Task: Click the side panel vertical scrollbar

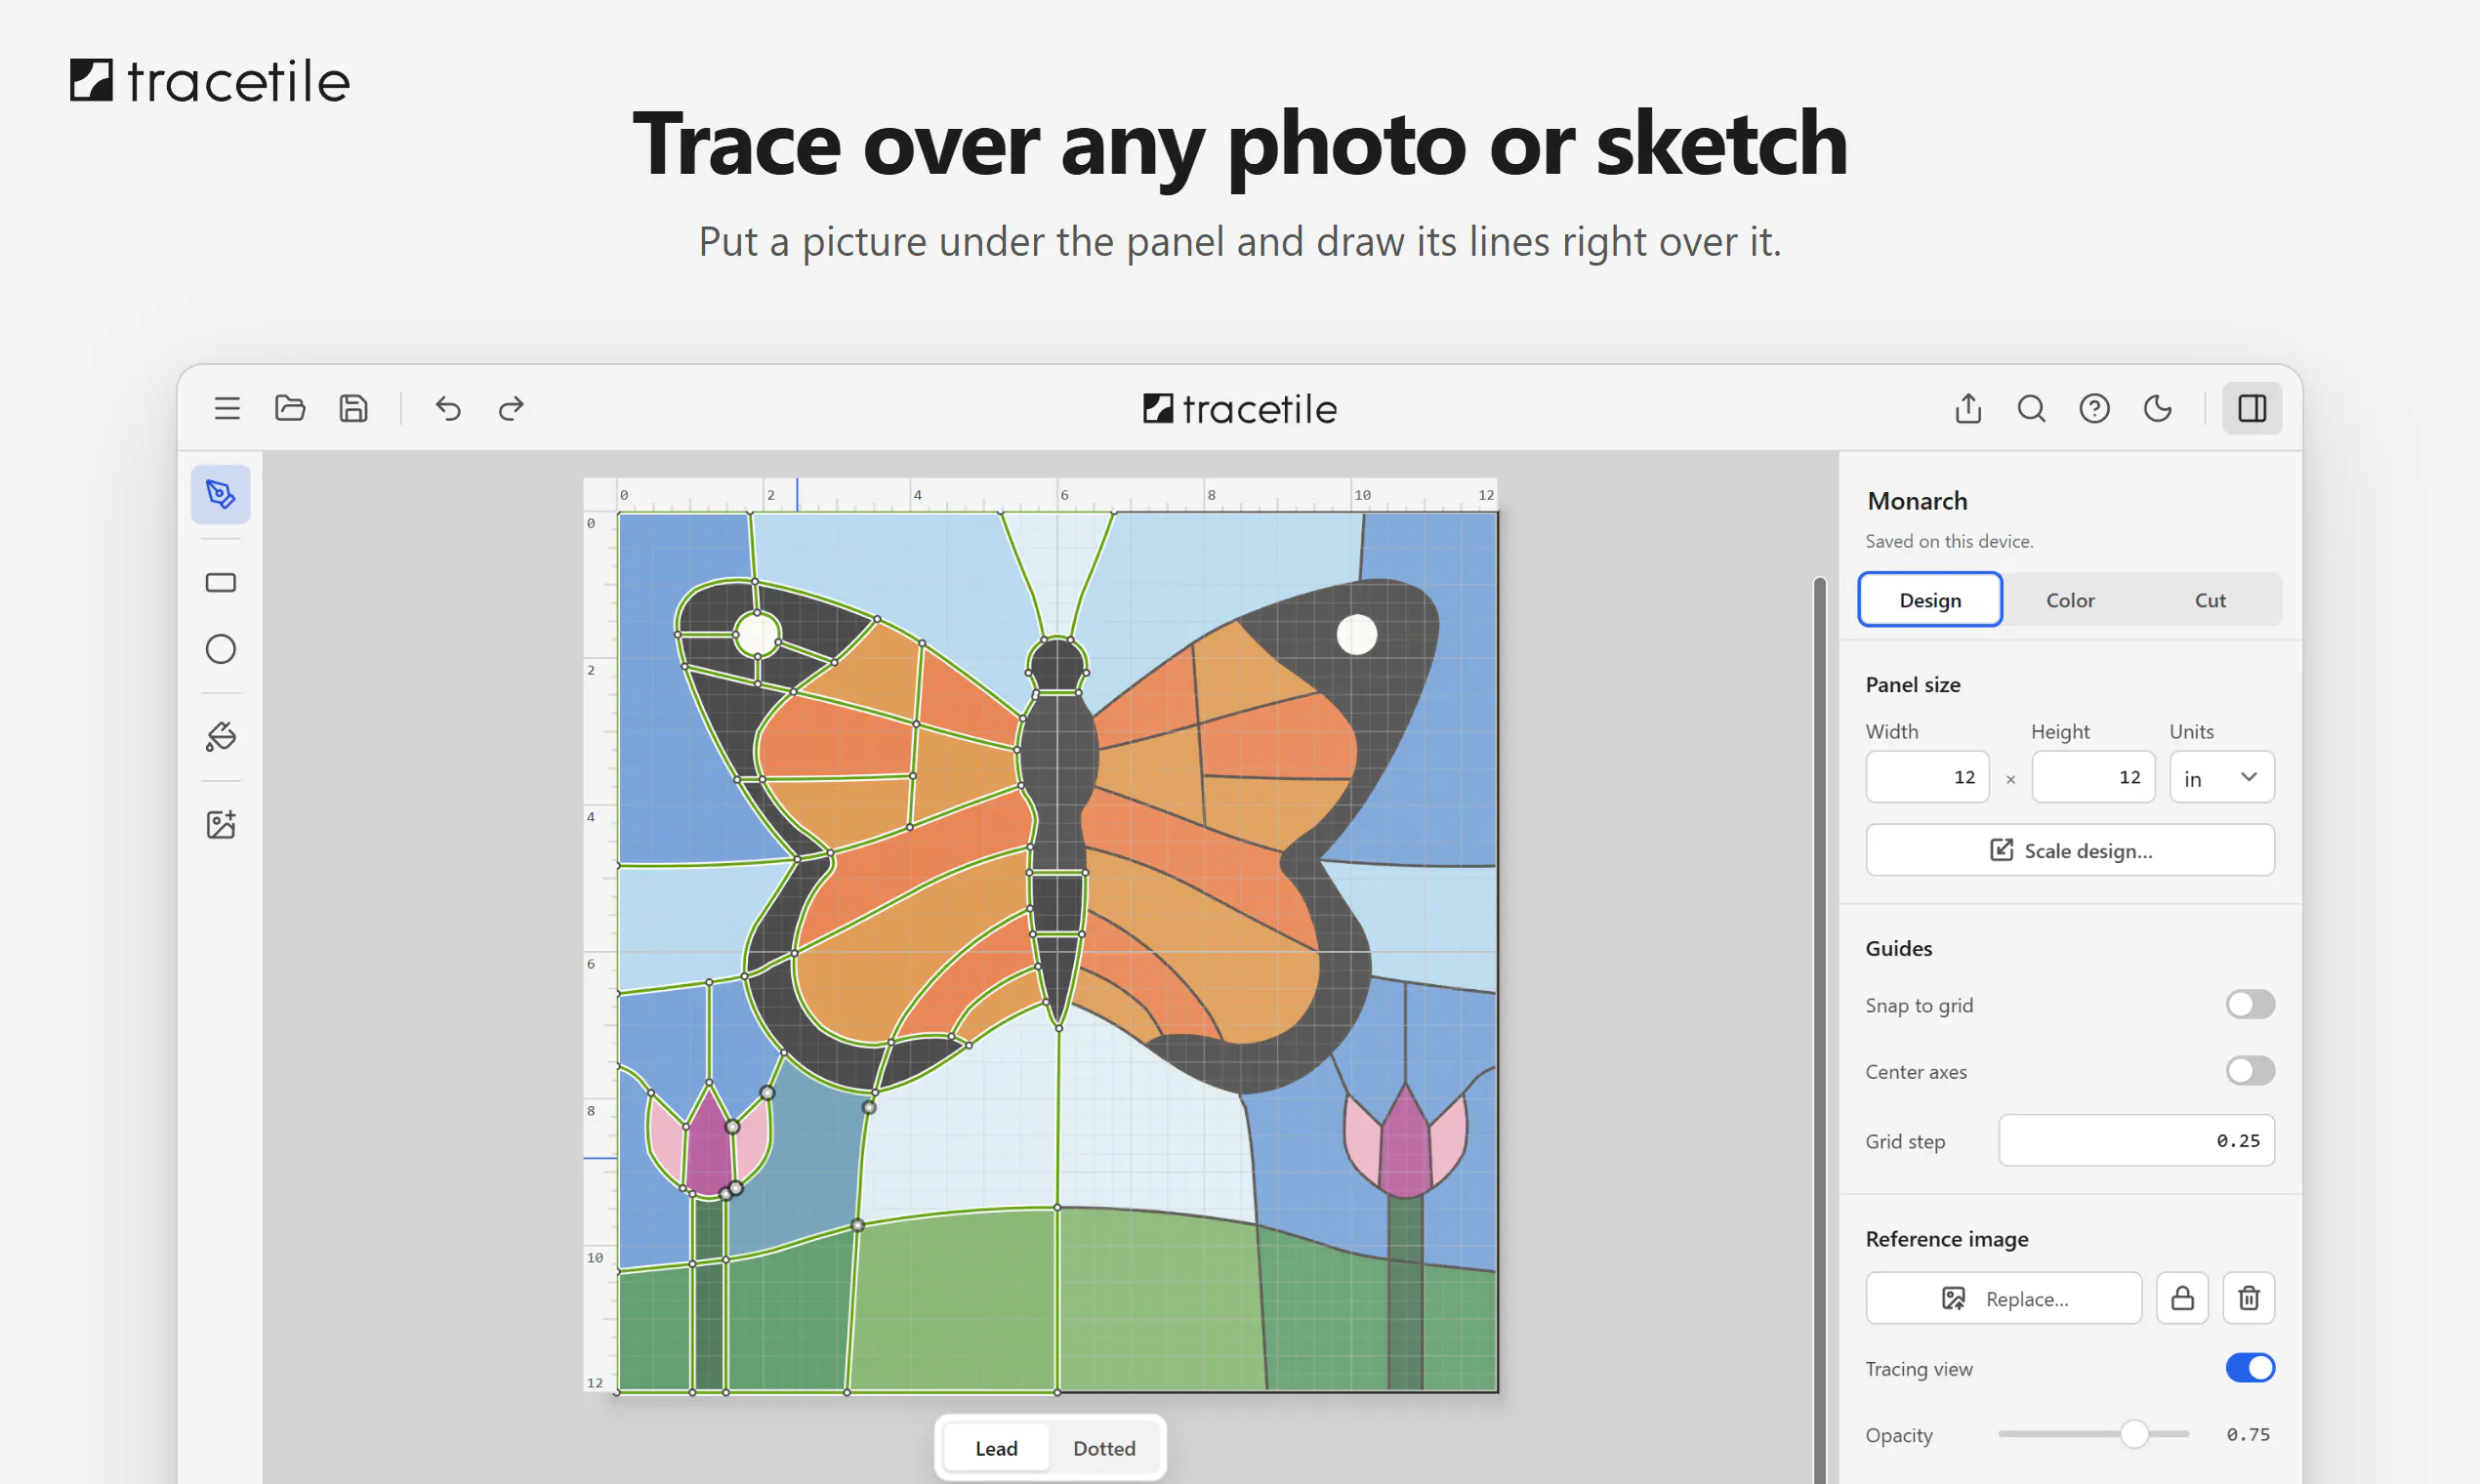Action: (1820, 1030)
